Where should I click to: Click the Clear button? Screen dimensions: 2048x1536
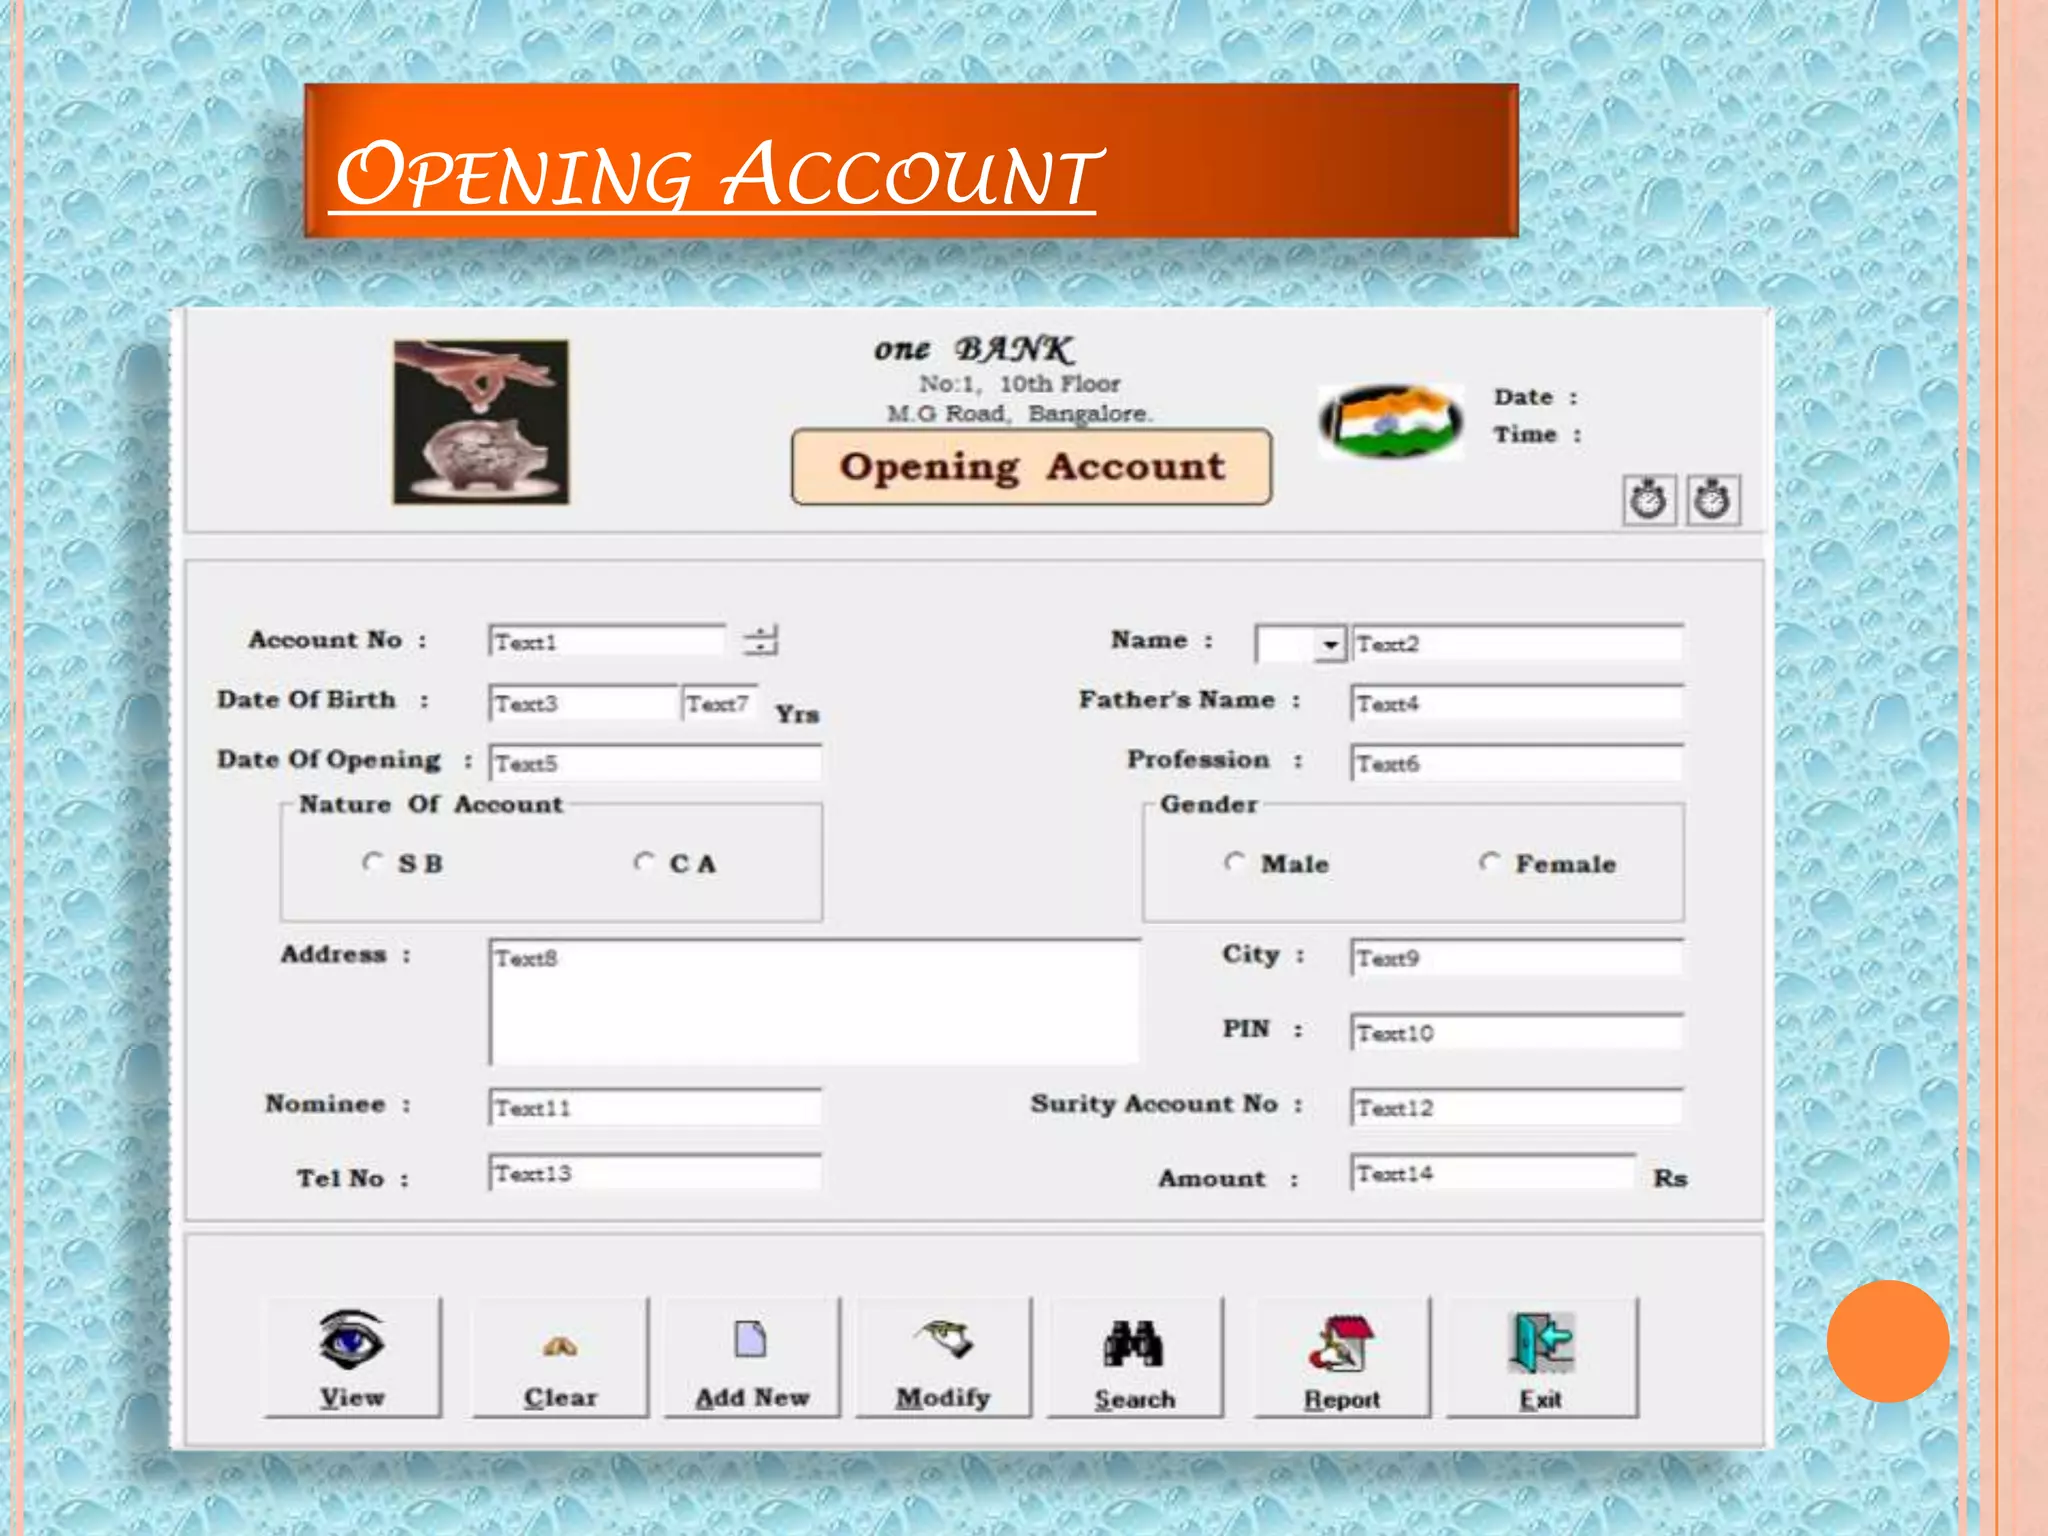click(x=560, y=1357)
